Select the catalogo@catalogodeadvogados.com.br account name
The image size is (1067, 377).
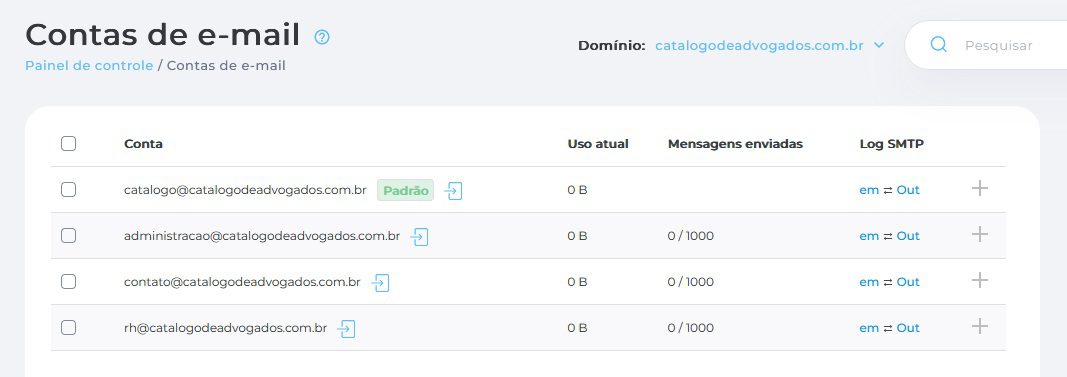point(246,190)
